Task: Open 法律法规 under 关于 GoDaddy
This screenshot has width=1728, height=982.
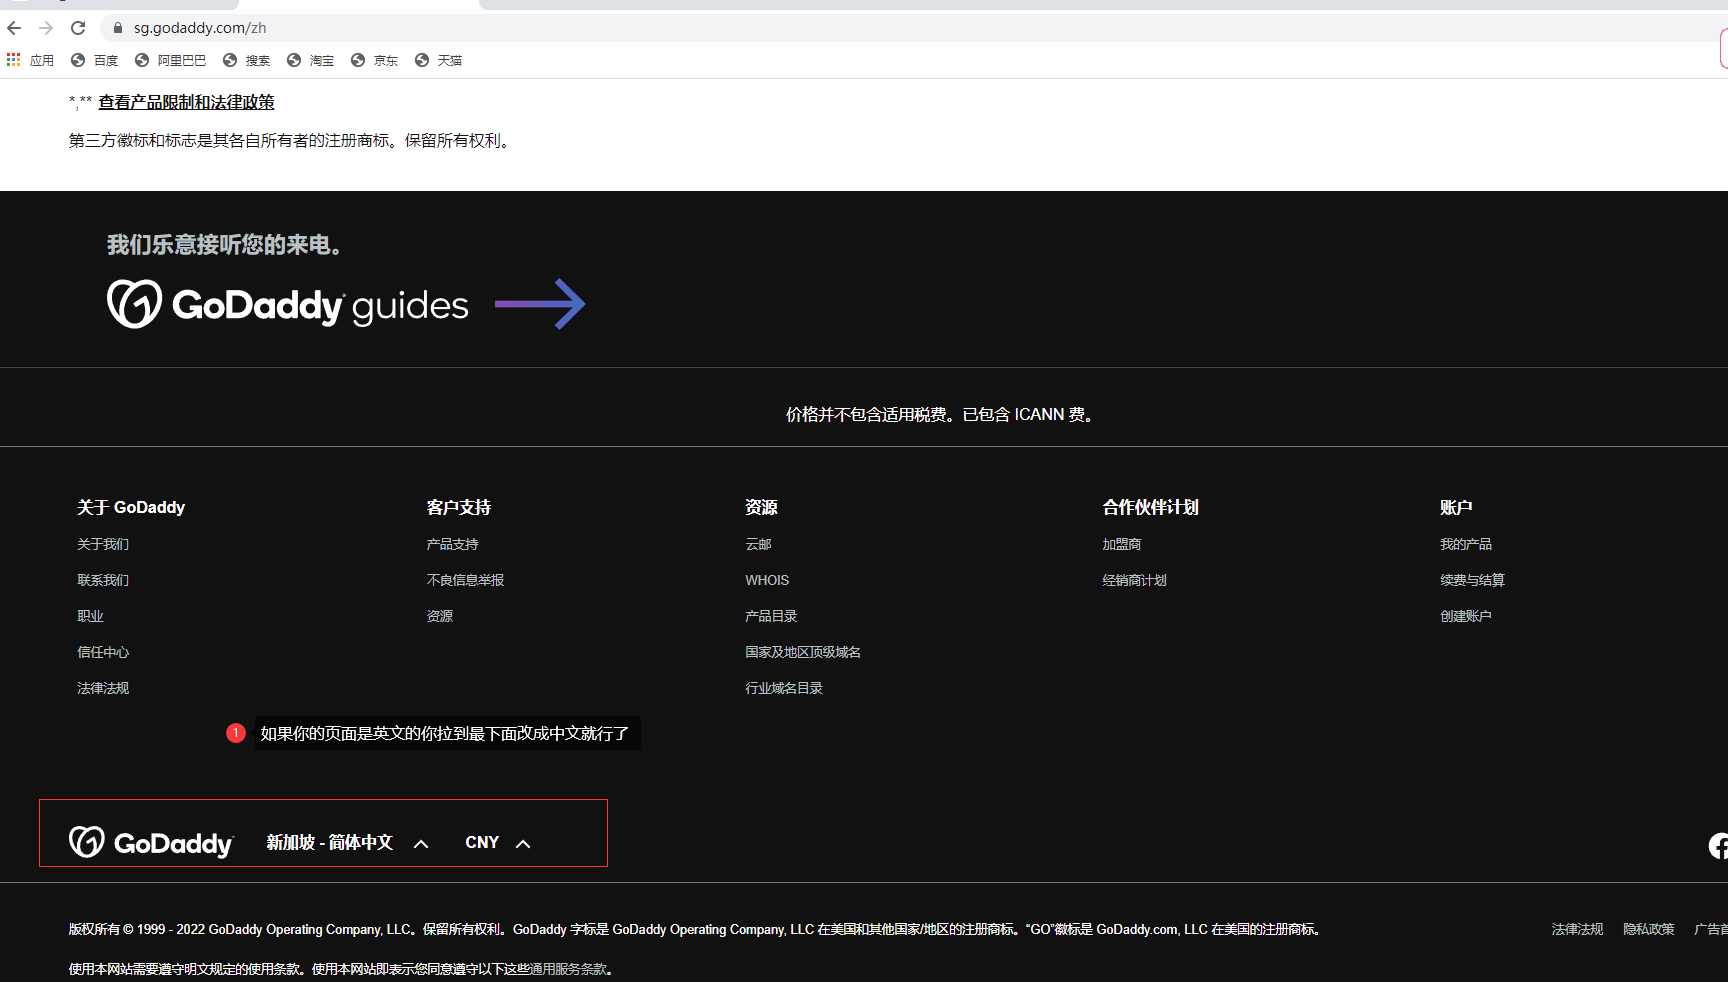Action: coord(103,688)
